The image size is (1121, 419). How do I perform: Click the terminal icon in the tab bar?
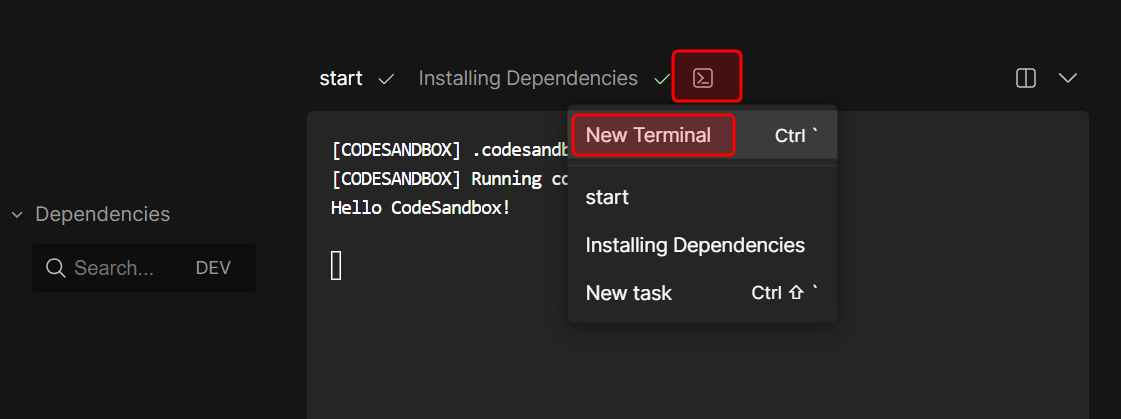tap(704, 78)
